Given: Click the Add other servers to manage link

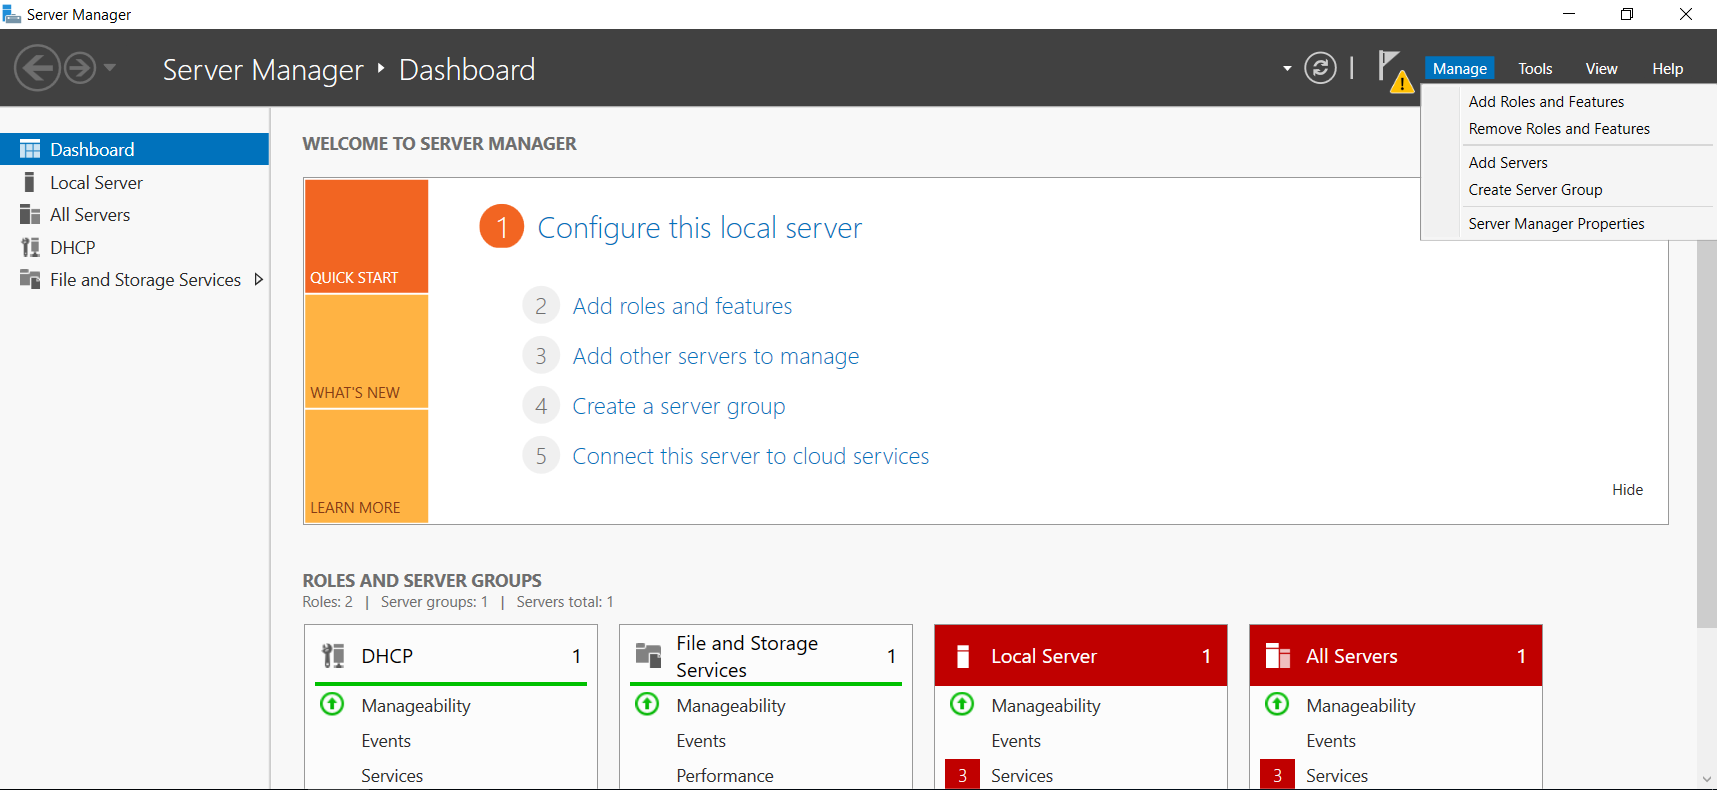Looking at the screenshot, I should 715,356.
